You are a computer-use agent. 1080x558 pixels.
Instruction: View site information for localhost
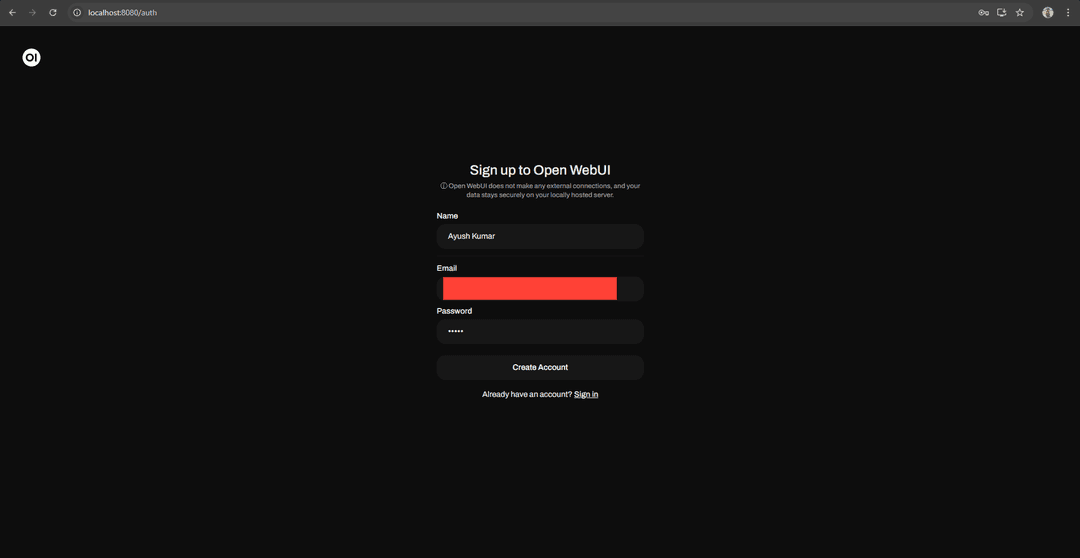coord(77,12)
